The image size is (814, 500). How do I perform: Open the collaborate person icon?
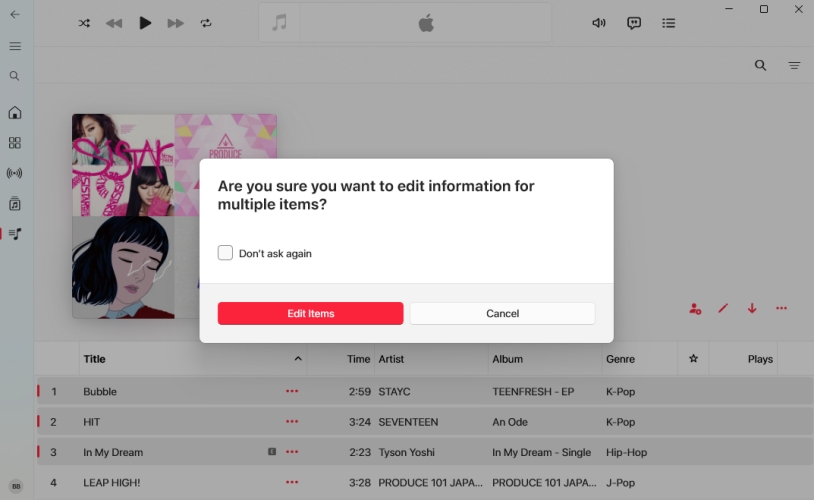pos(695,308)
